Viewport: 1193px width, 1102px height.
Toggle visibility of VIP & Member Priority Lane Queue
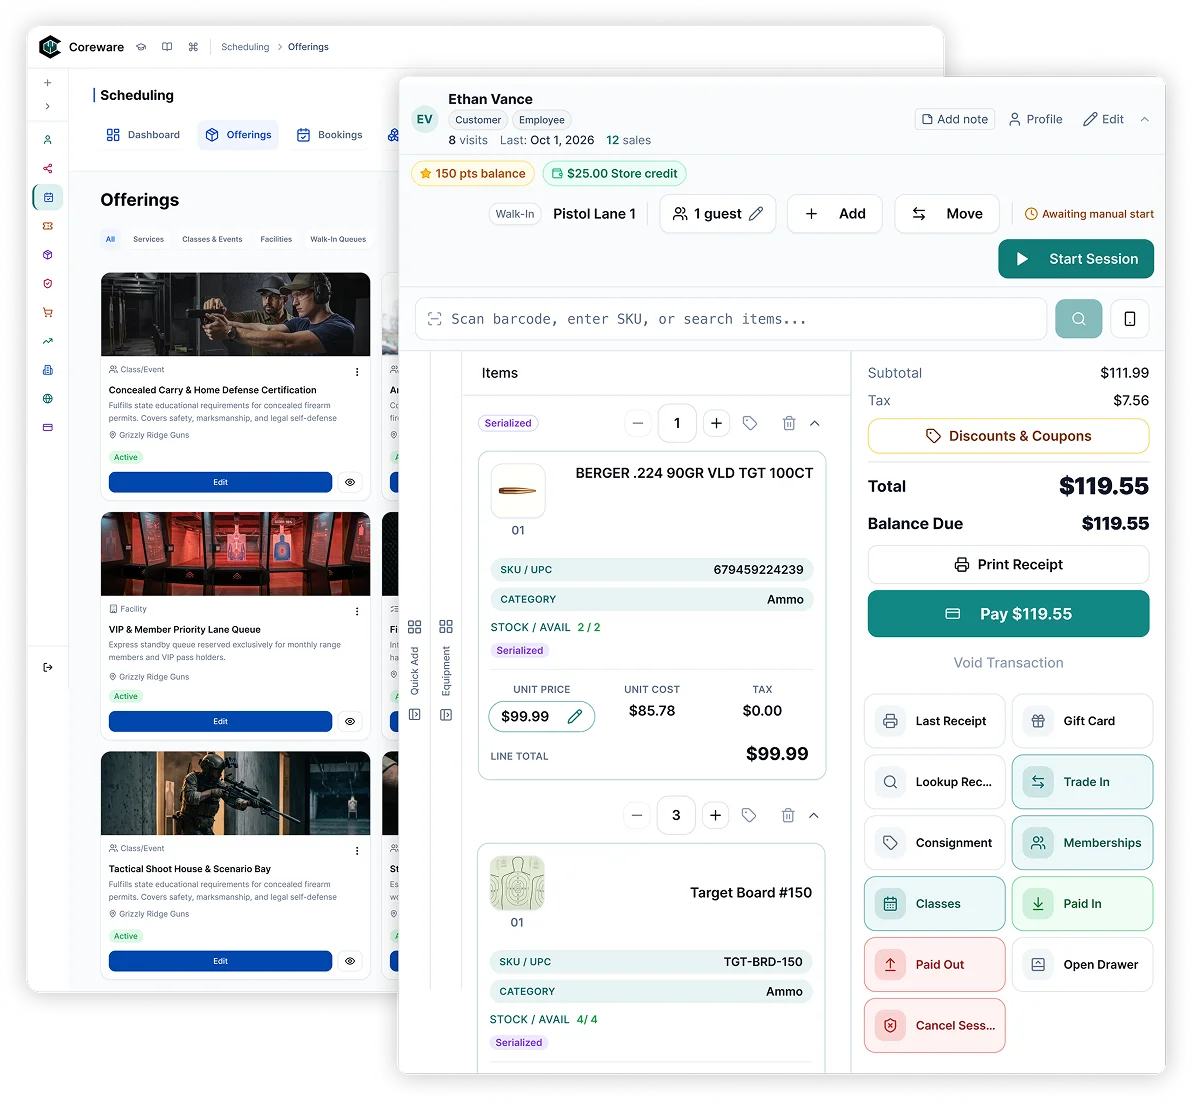click(350, 721)
